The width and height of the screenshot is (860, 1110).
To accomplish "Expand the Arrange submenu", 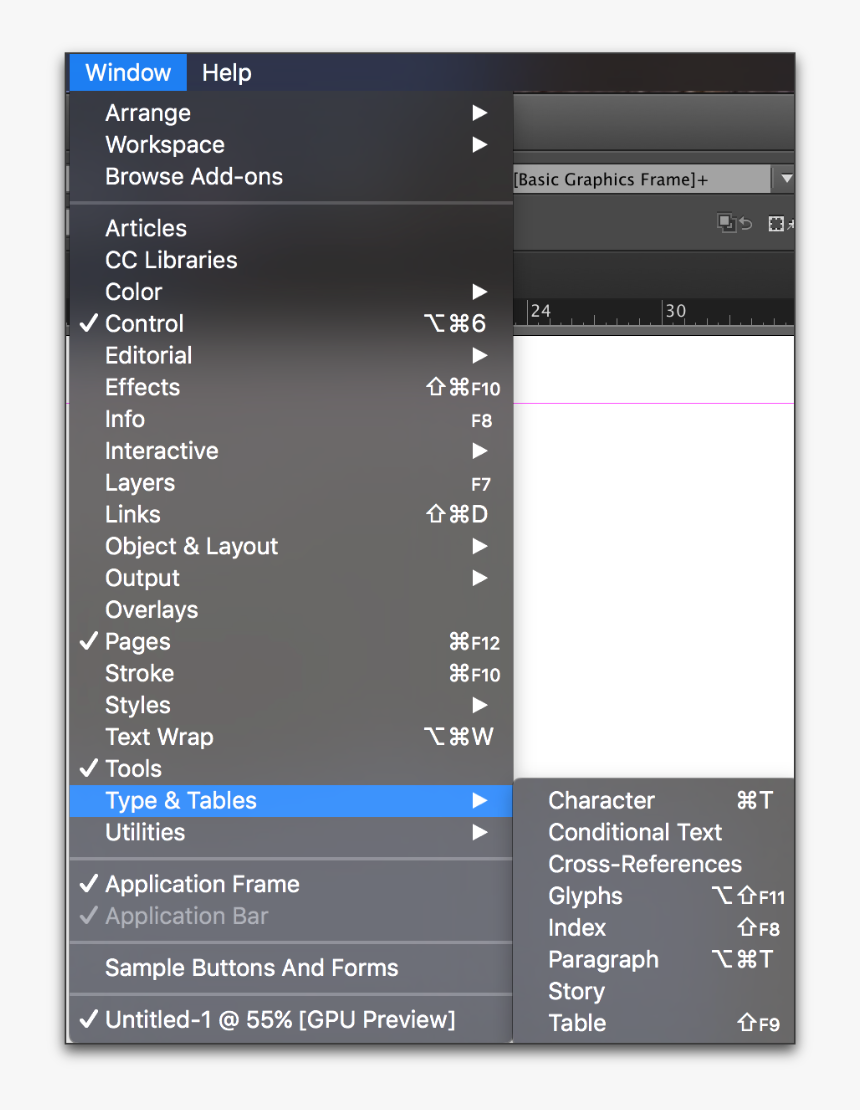I will click(x=291, y=113).
